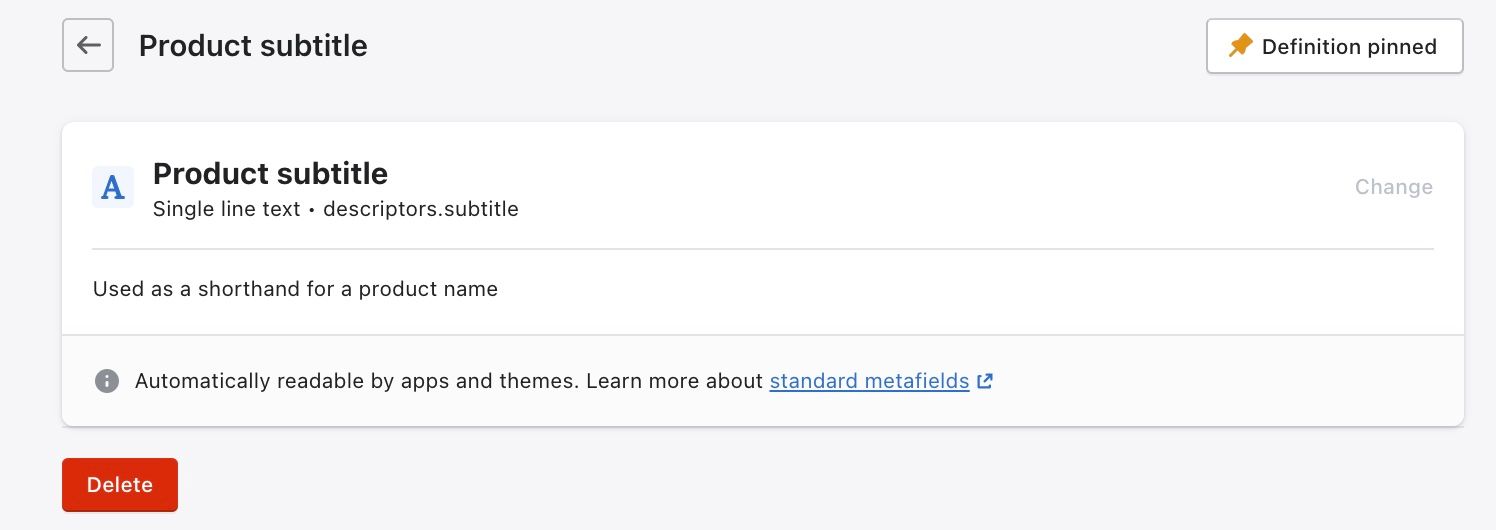The width and height of the screenshot is (1496, 530).
Task: Click the external link icon after standard metafields
Action: click(985, 381)
